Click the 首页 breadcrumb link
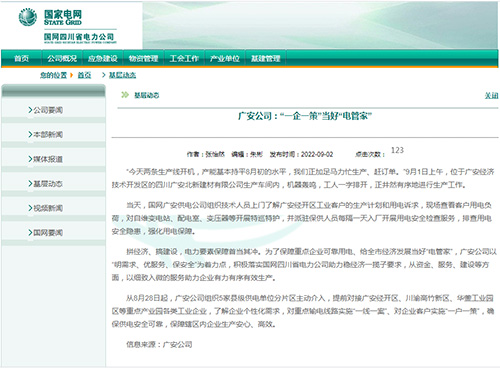The width and height of the screenshot is (500, 370). click(x=84, y=75)
